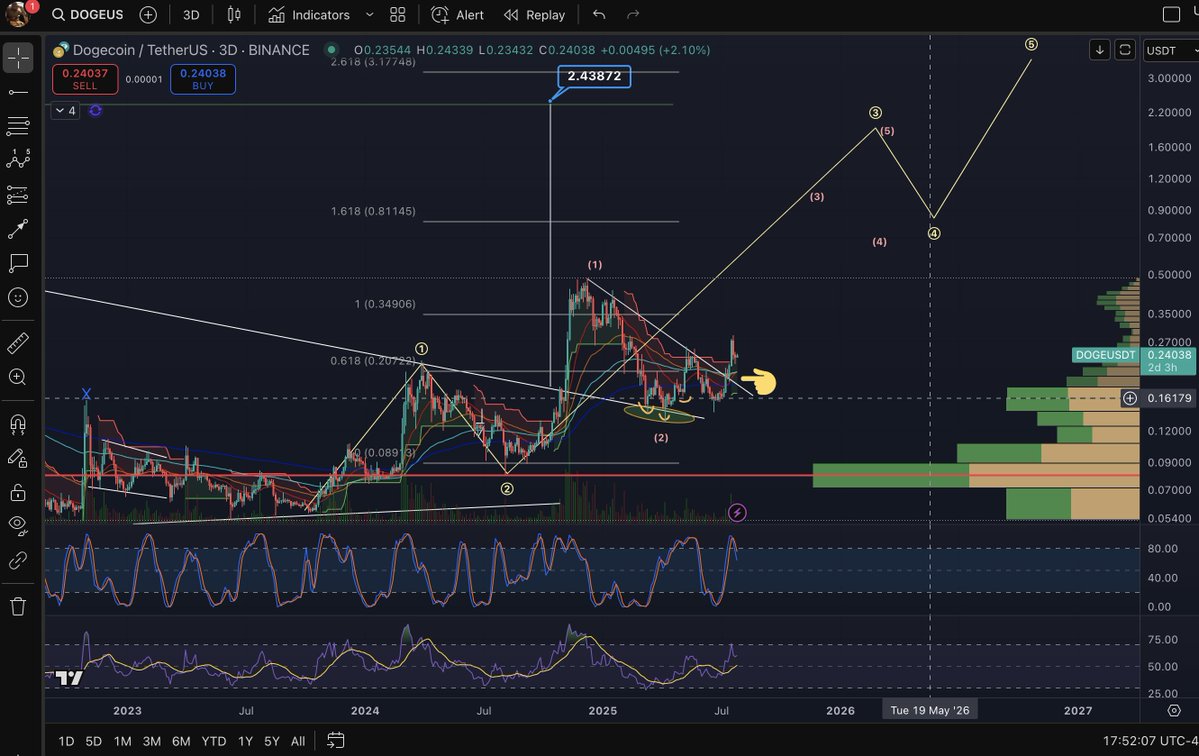Toggle magnet mode snapping
1199x756 pixels.
coord(18,423)
